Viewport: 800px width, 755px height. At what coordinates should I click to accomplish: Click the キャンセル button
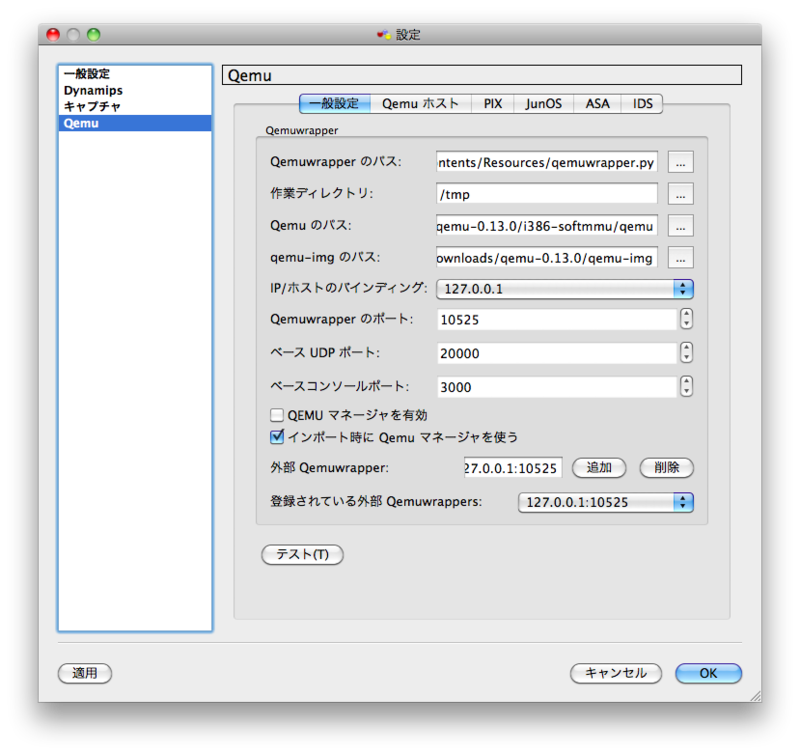tap(616, 673)
